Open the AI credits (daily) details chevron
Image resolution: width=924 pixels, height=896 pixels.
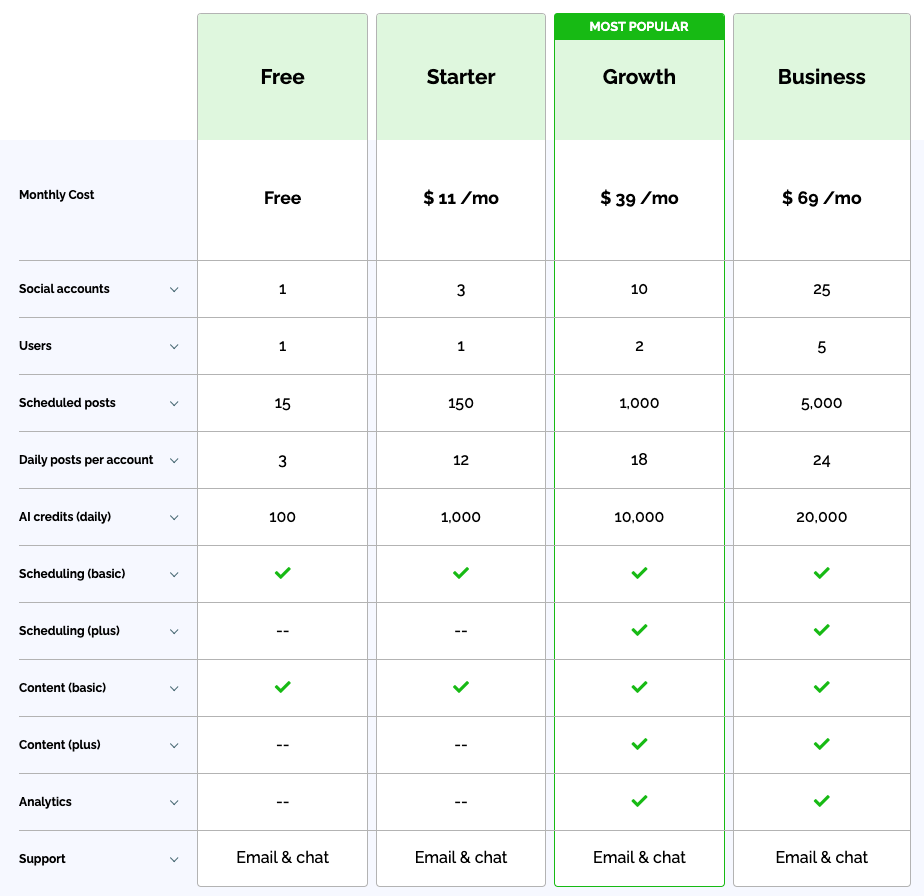pos(174,518)
